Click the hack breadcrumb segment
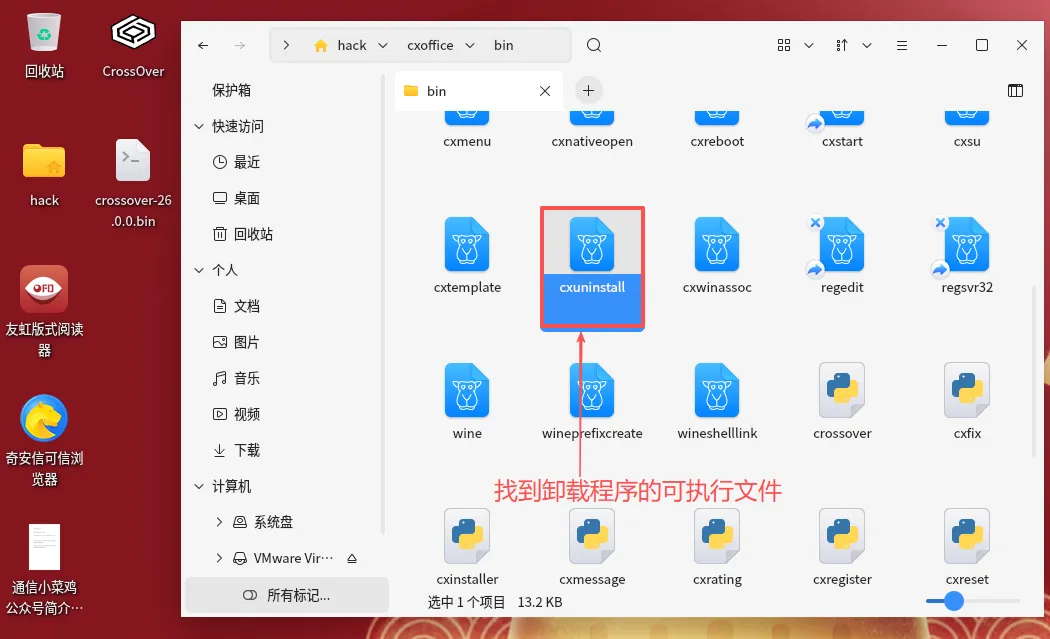This screenshot has height=639, width=1050. (x=352, y=45)
